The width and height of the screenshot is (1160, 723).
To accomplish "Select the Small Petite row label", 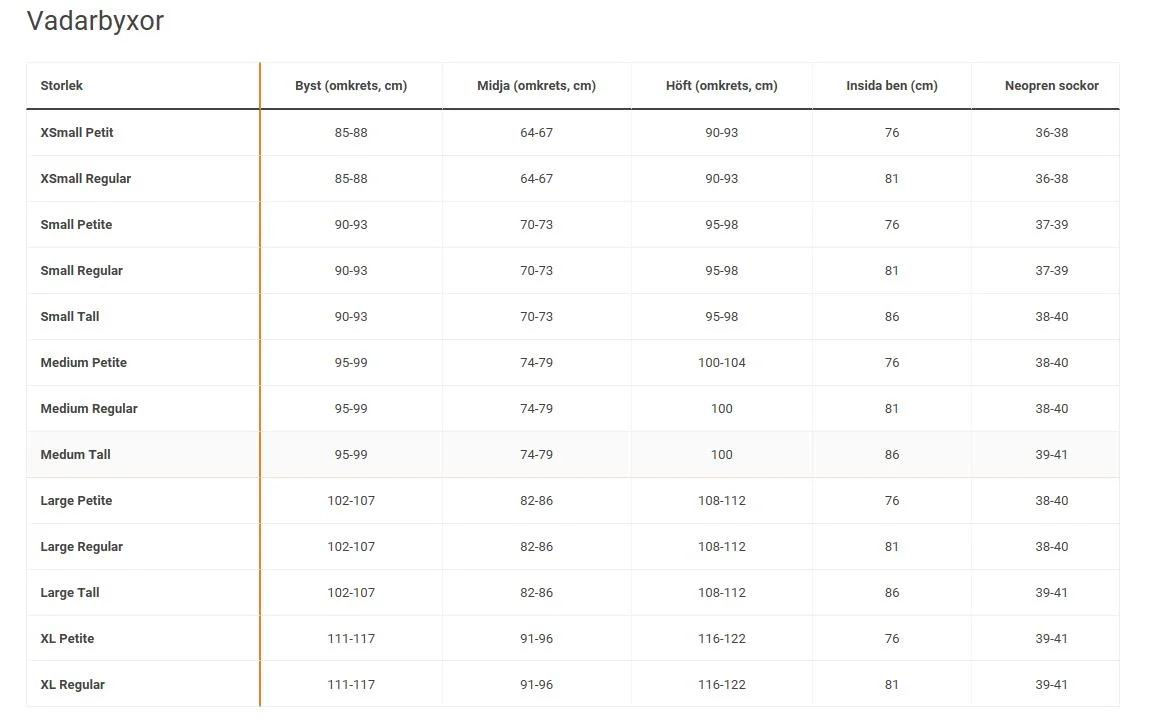I will coord(76,224).
